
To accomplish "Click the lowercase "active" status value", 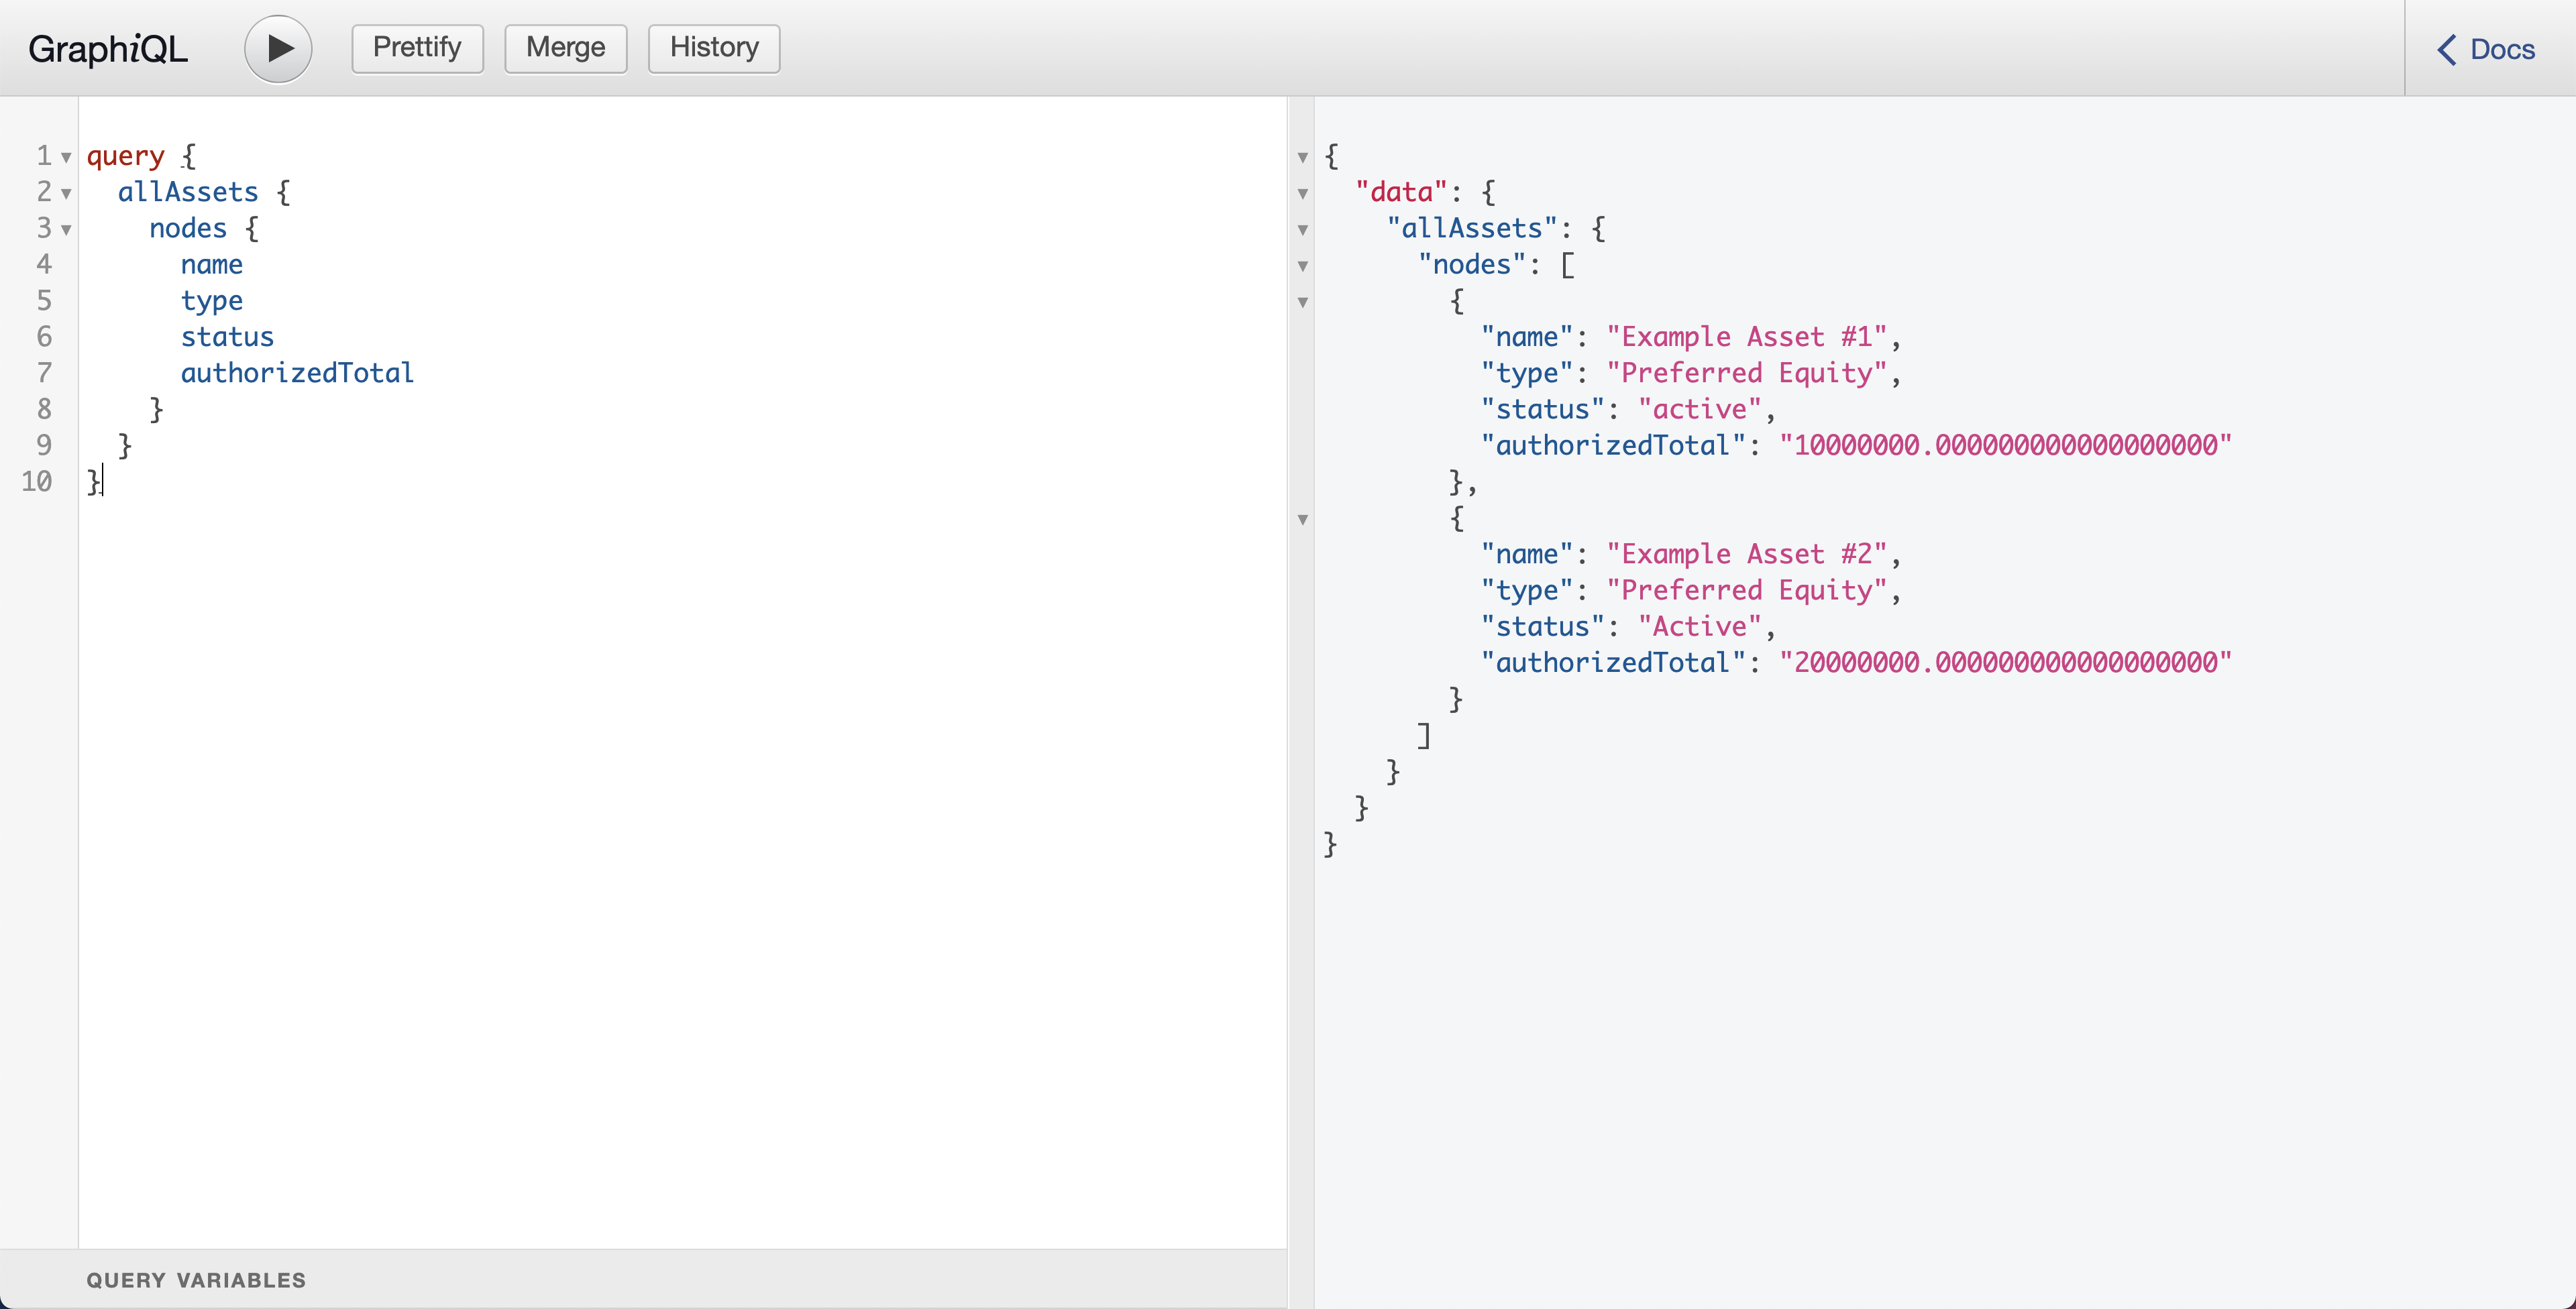I will tap(1700, 409).
